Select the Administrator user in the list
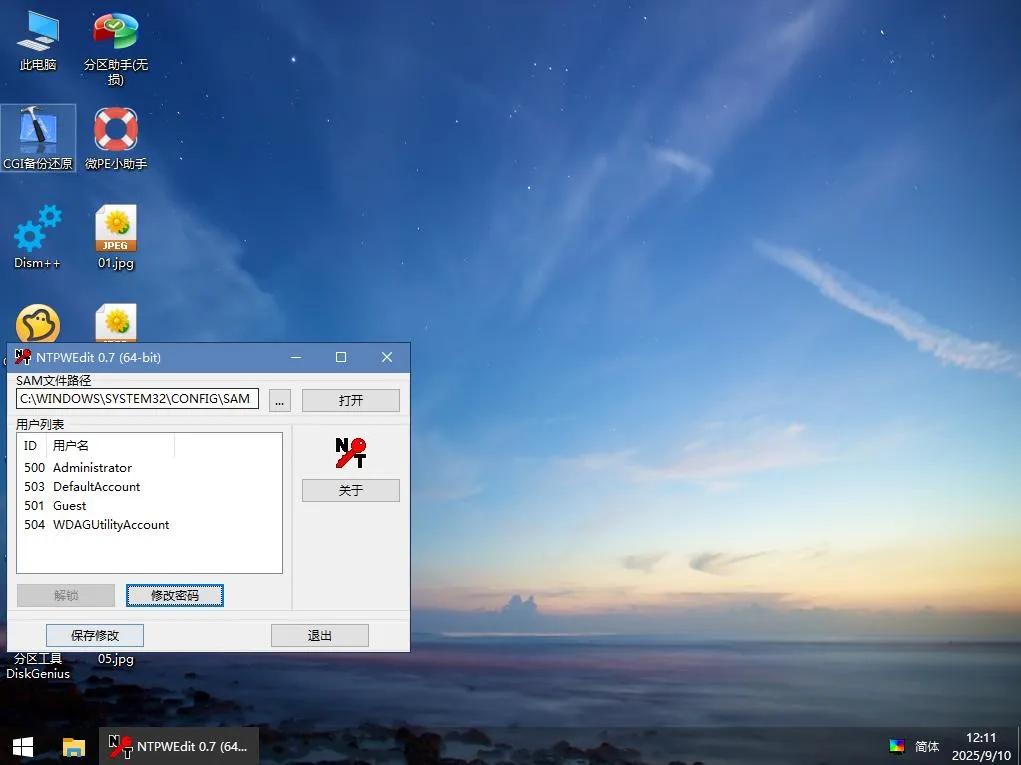The height and width of the screenshot is (765, 1021). [x=92, y=468]
